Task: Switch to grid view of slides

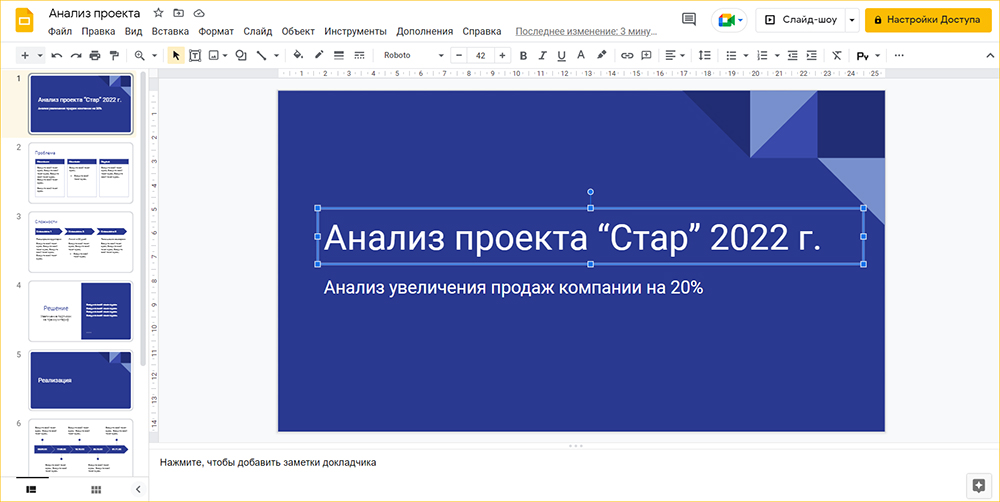Action: 96,489
